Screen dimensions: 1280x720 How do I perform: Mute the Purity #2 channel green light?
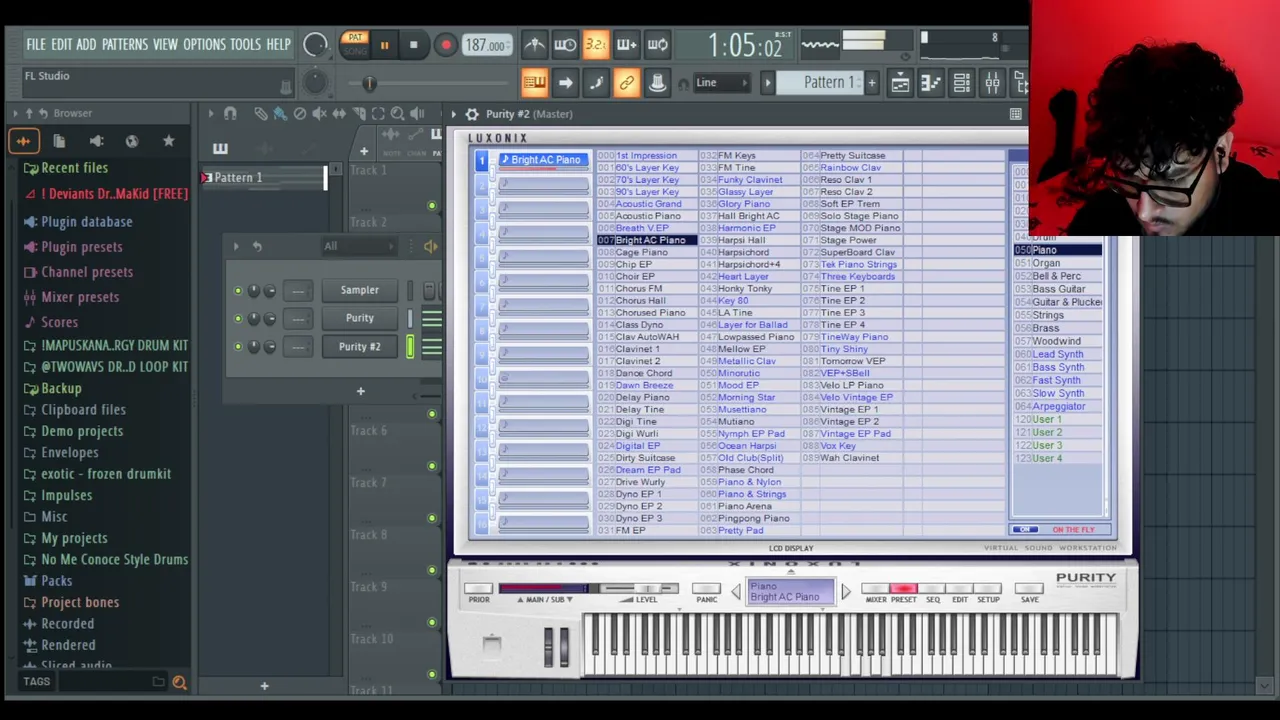pos(238,347)
